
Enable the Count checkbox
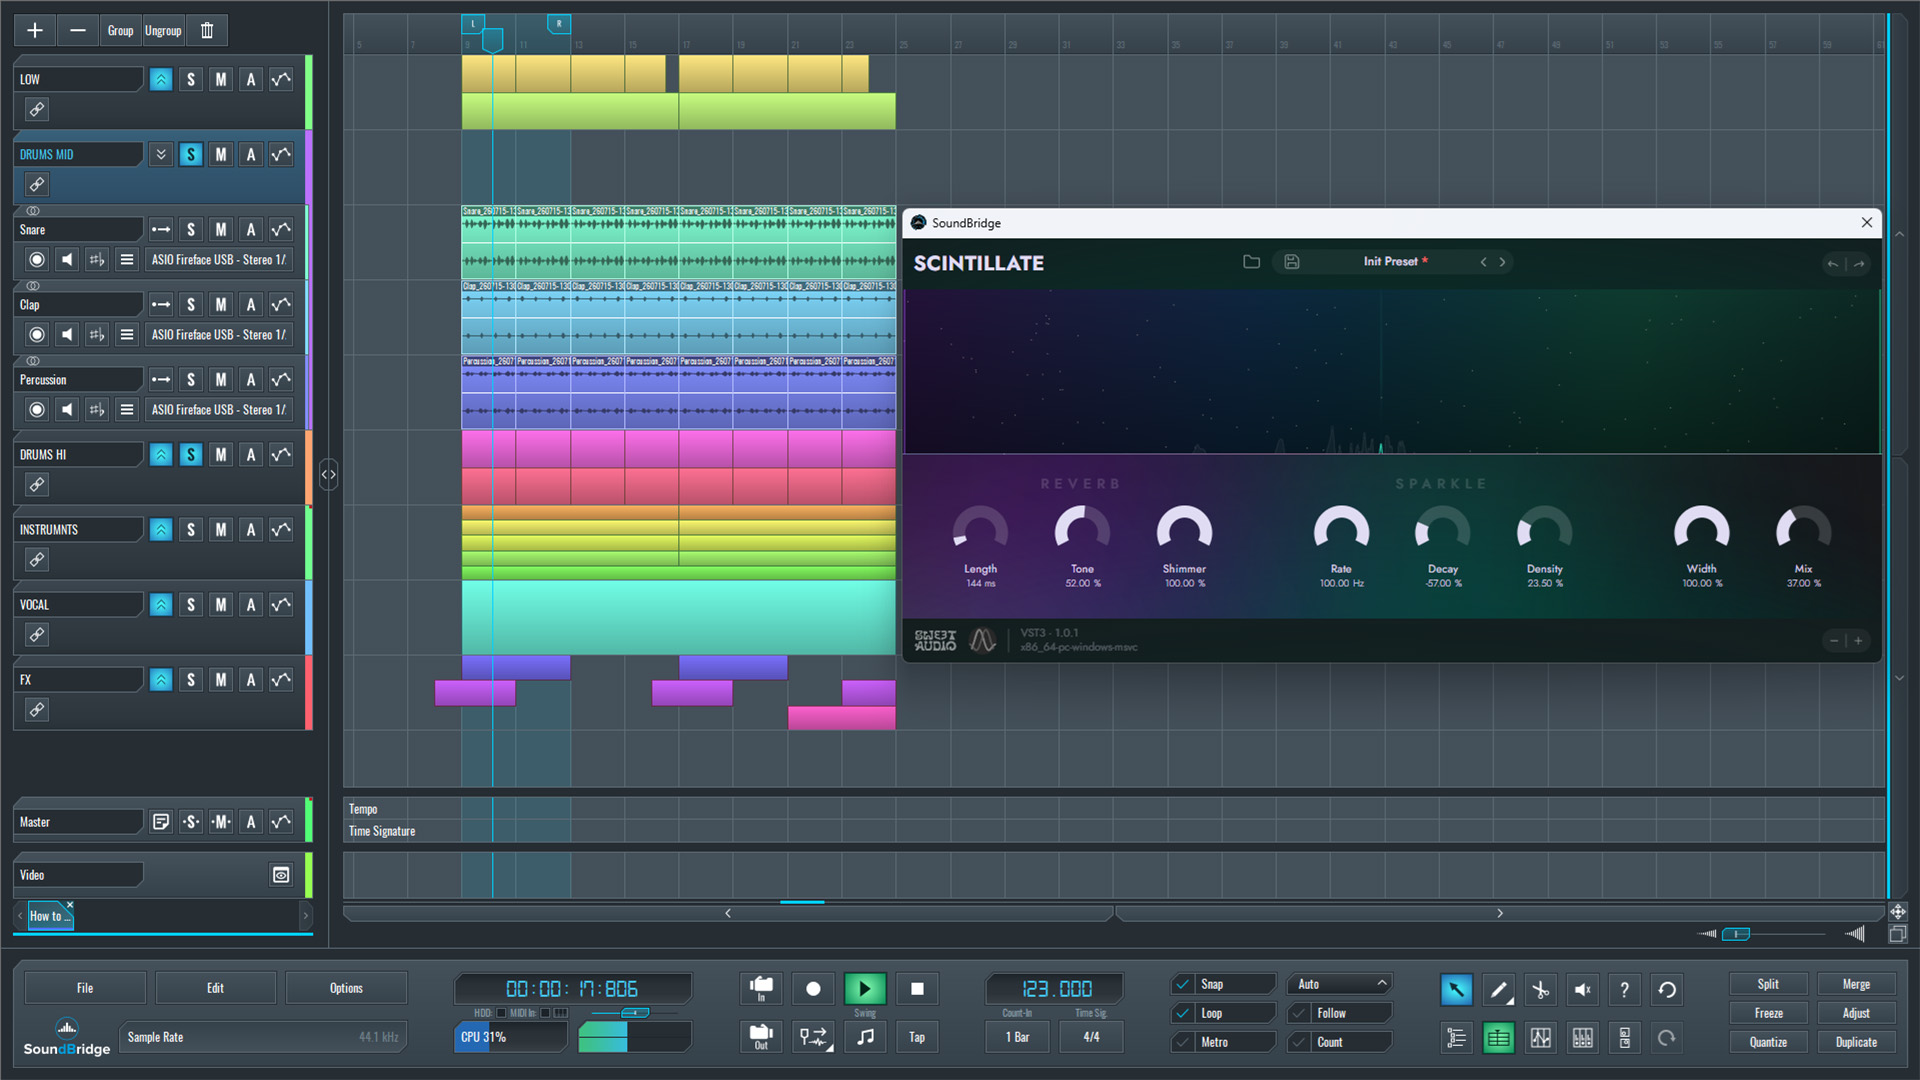[x=1299, y=1042]
